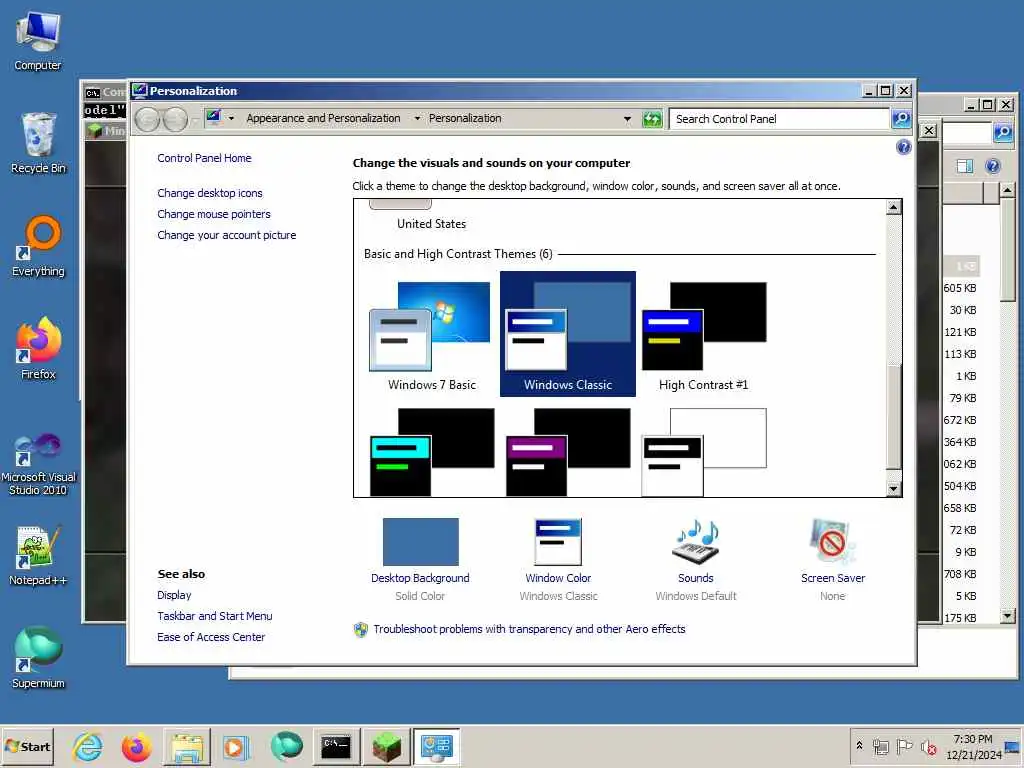
Task: Open the Action Center flag tray icon
Action: tap(904, 746)
